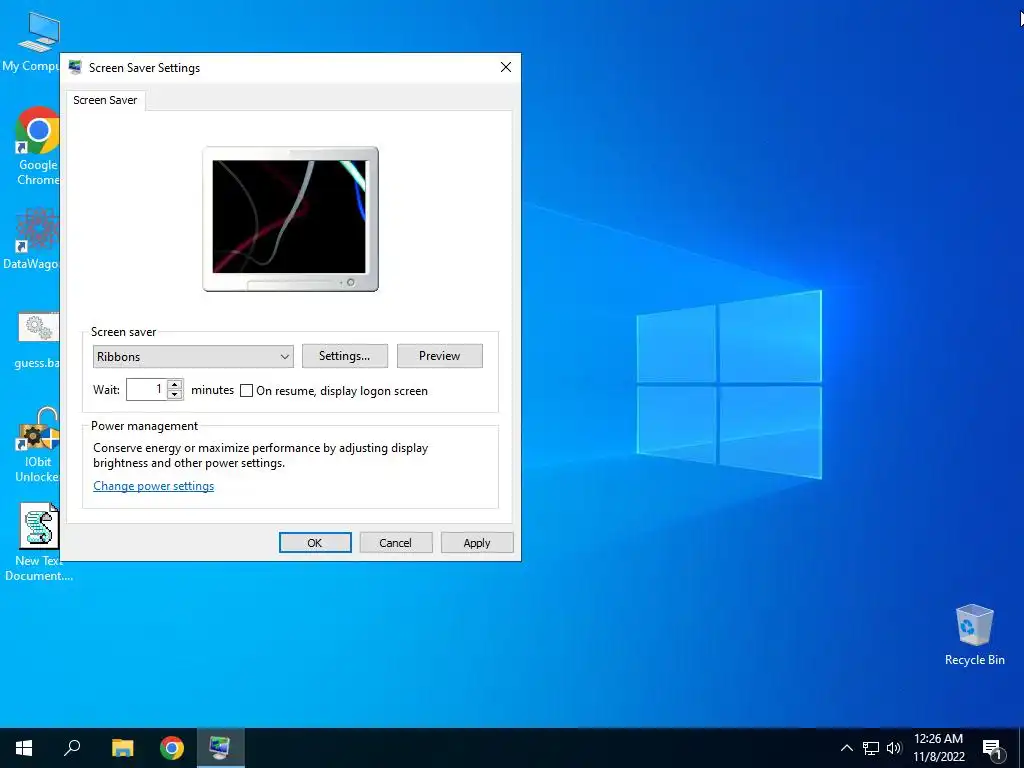Launch Chrome from the taskbar
The height and width of the screenshot is (768, 1024).
(172, 748)
